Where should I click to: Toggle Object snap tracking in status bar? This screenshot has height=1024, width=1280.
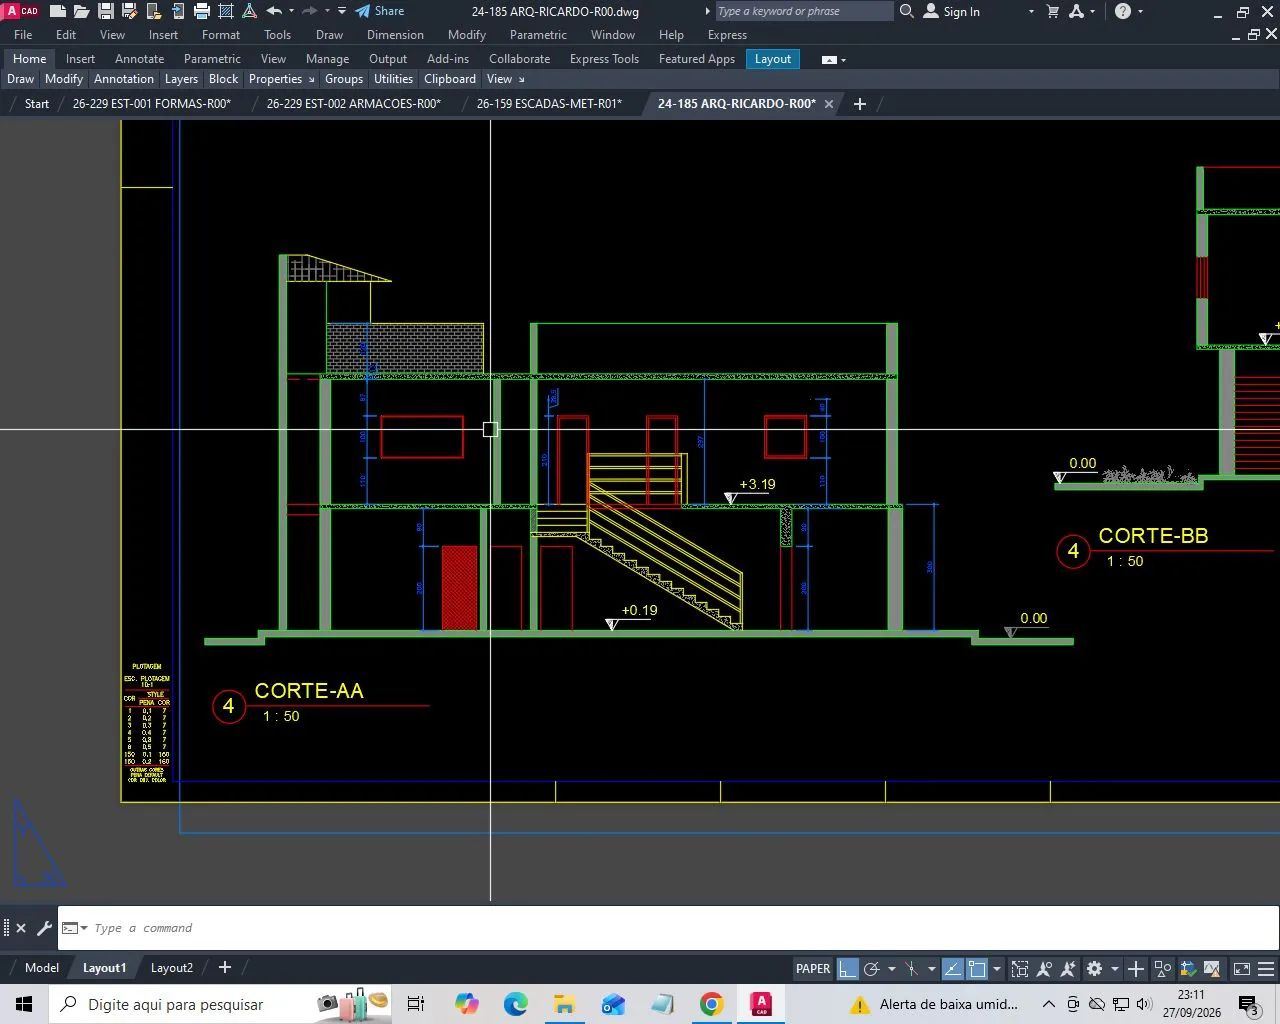(x=953, y=968)
